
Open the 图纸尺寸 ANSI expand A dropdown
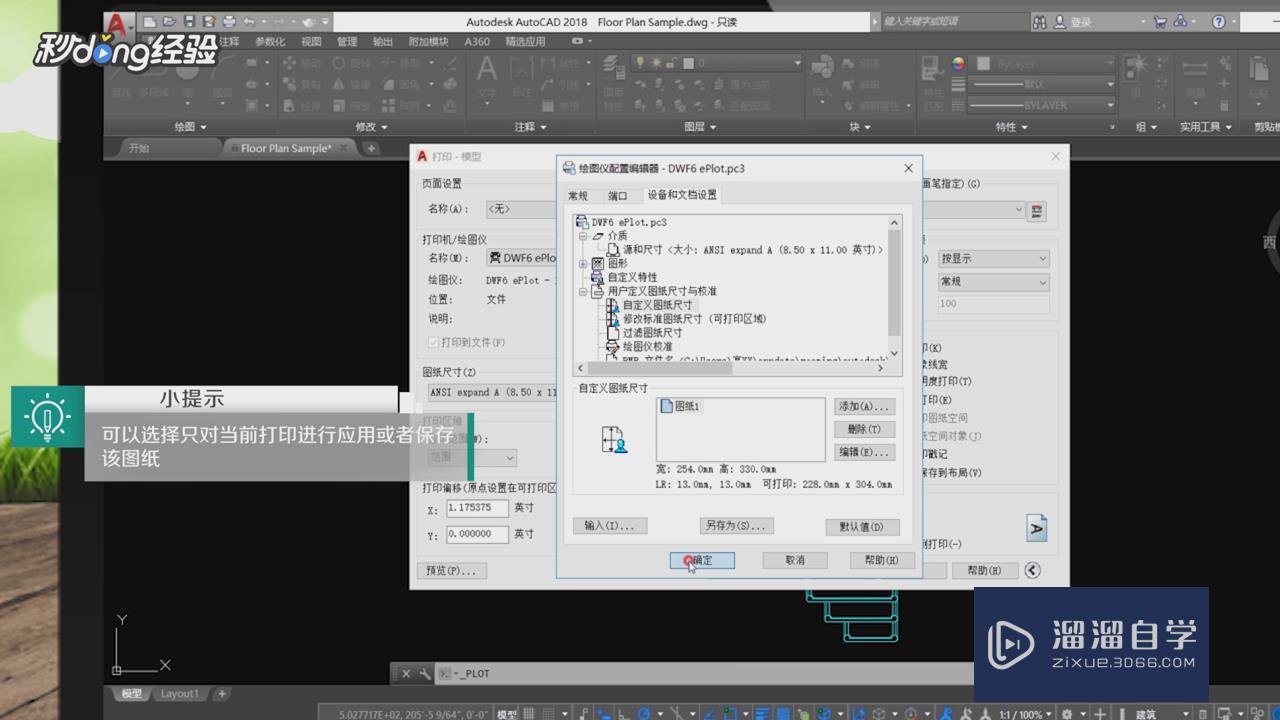tap(490, 393)
